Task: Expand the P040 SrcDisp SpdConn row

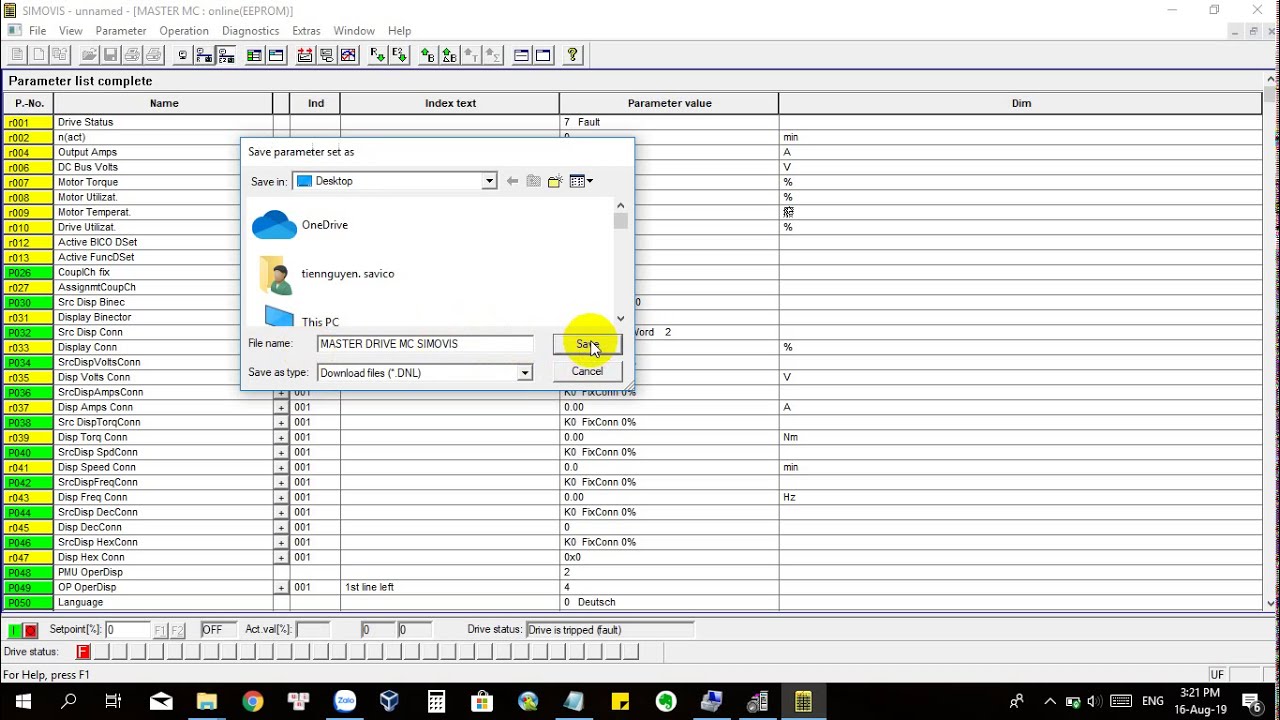Action: 281,452
